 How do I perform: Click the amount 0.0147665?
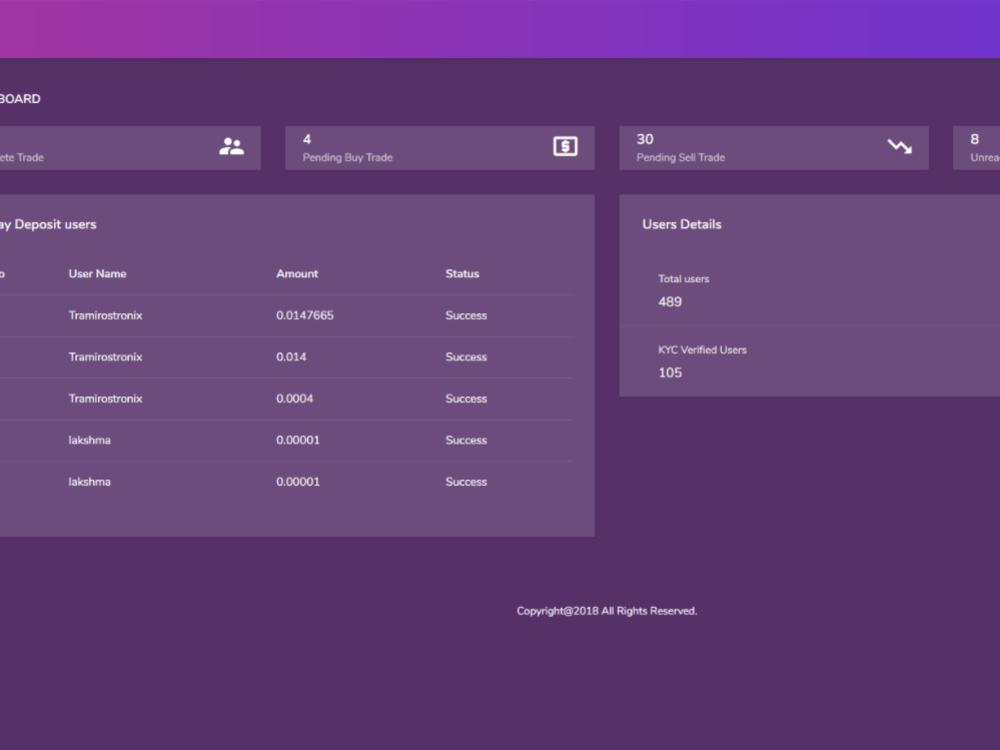[305, 316]
